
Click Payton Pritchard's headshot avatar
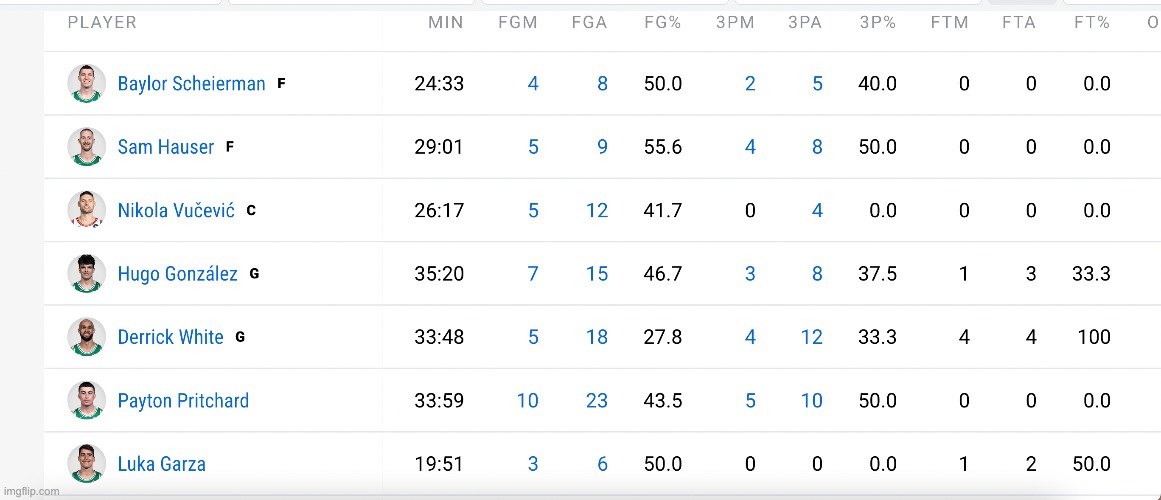(87, 400)
